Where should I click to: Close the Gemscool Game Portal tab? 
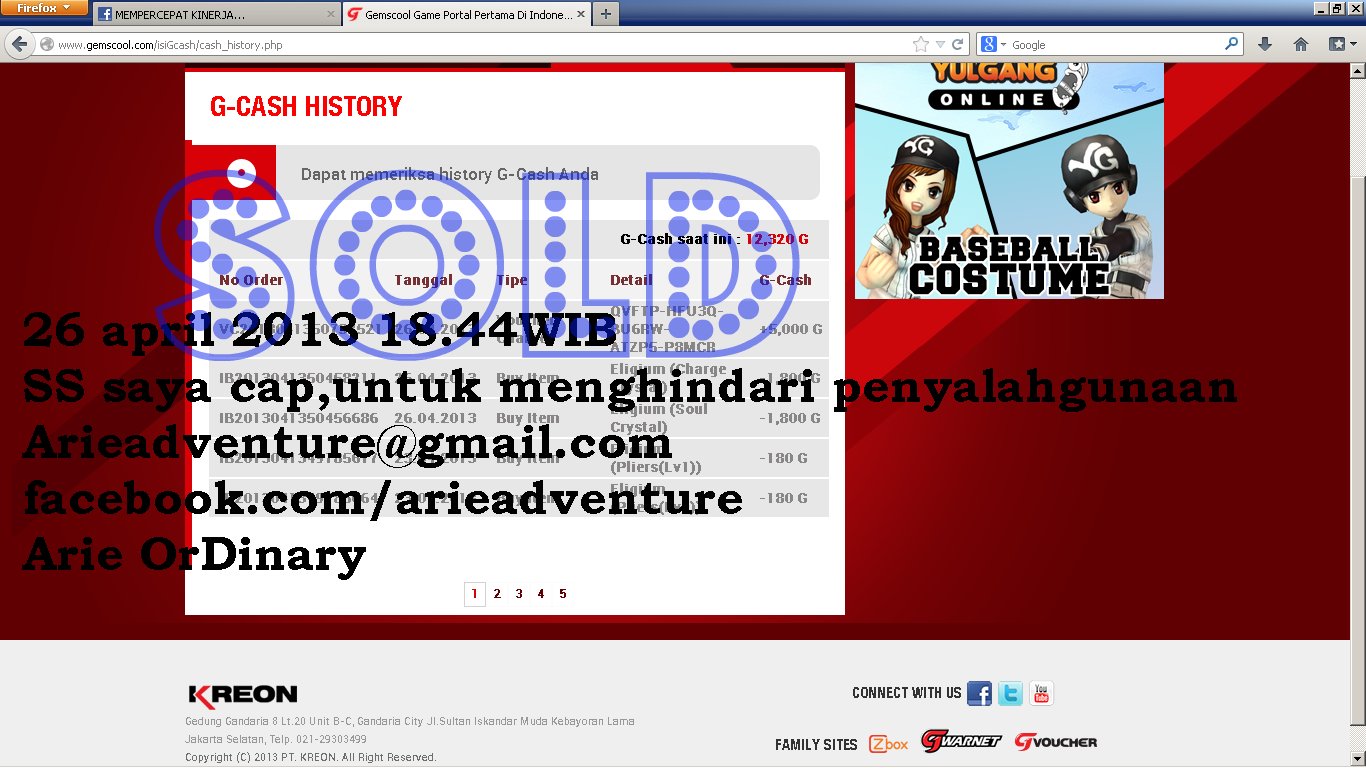(581, 15)
